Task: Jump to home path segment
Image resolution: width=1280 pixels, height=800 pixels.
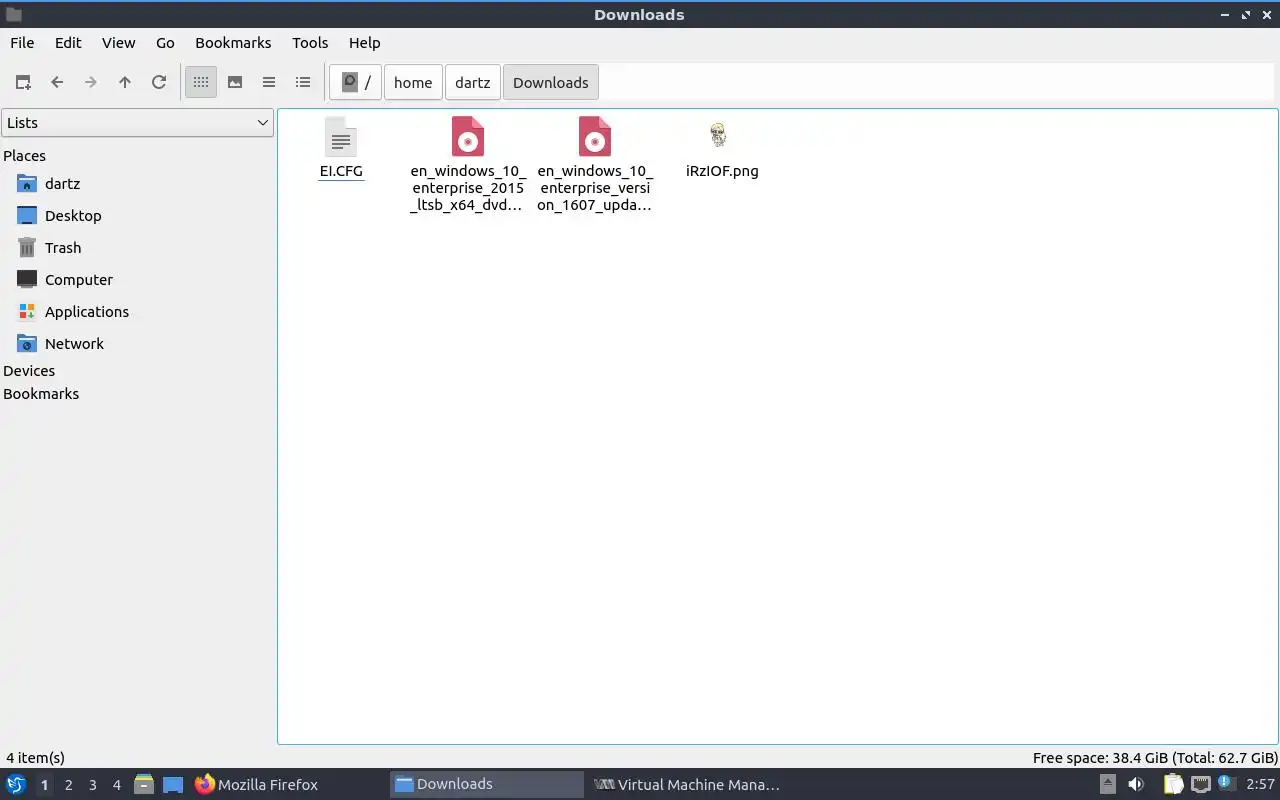Action: tap(413, 82)
